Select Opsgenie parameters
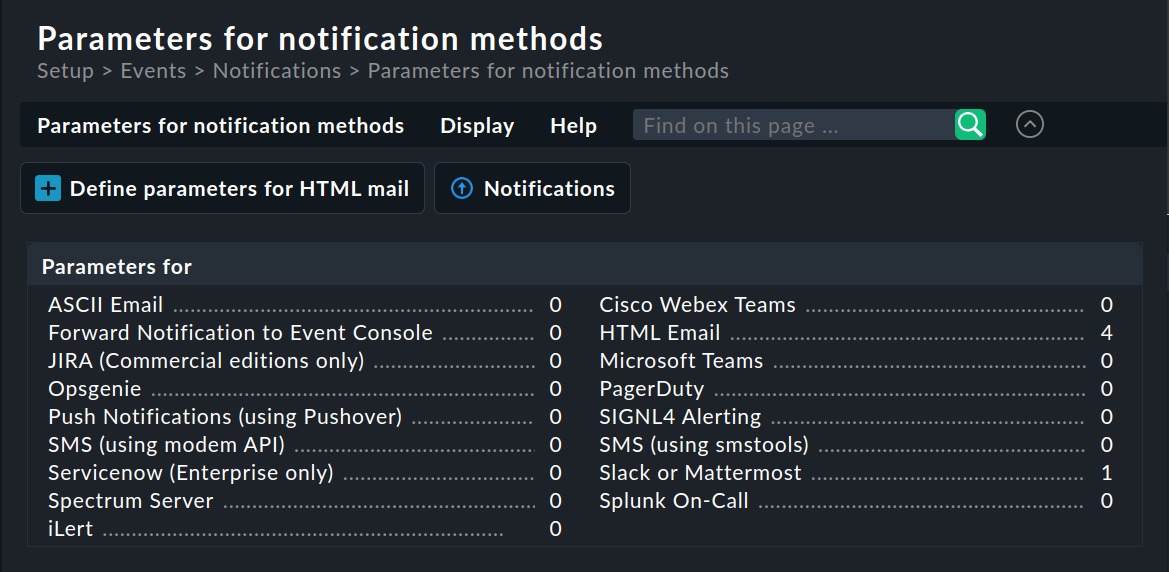 coord(95,389)
